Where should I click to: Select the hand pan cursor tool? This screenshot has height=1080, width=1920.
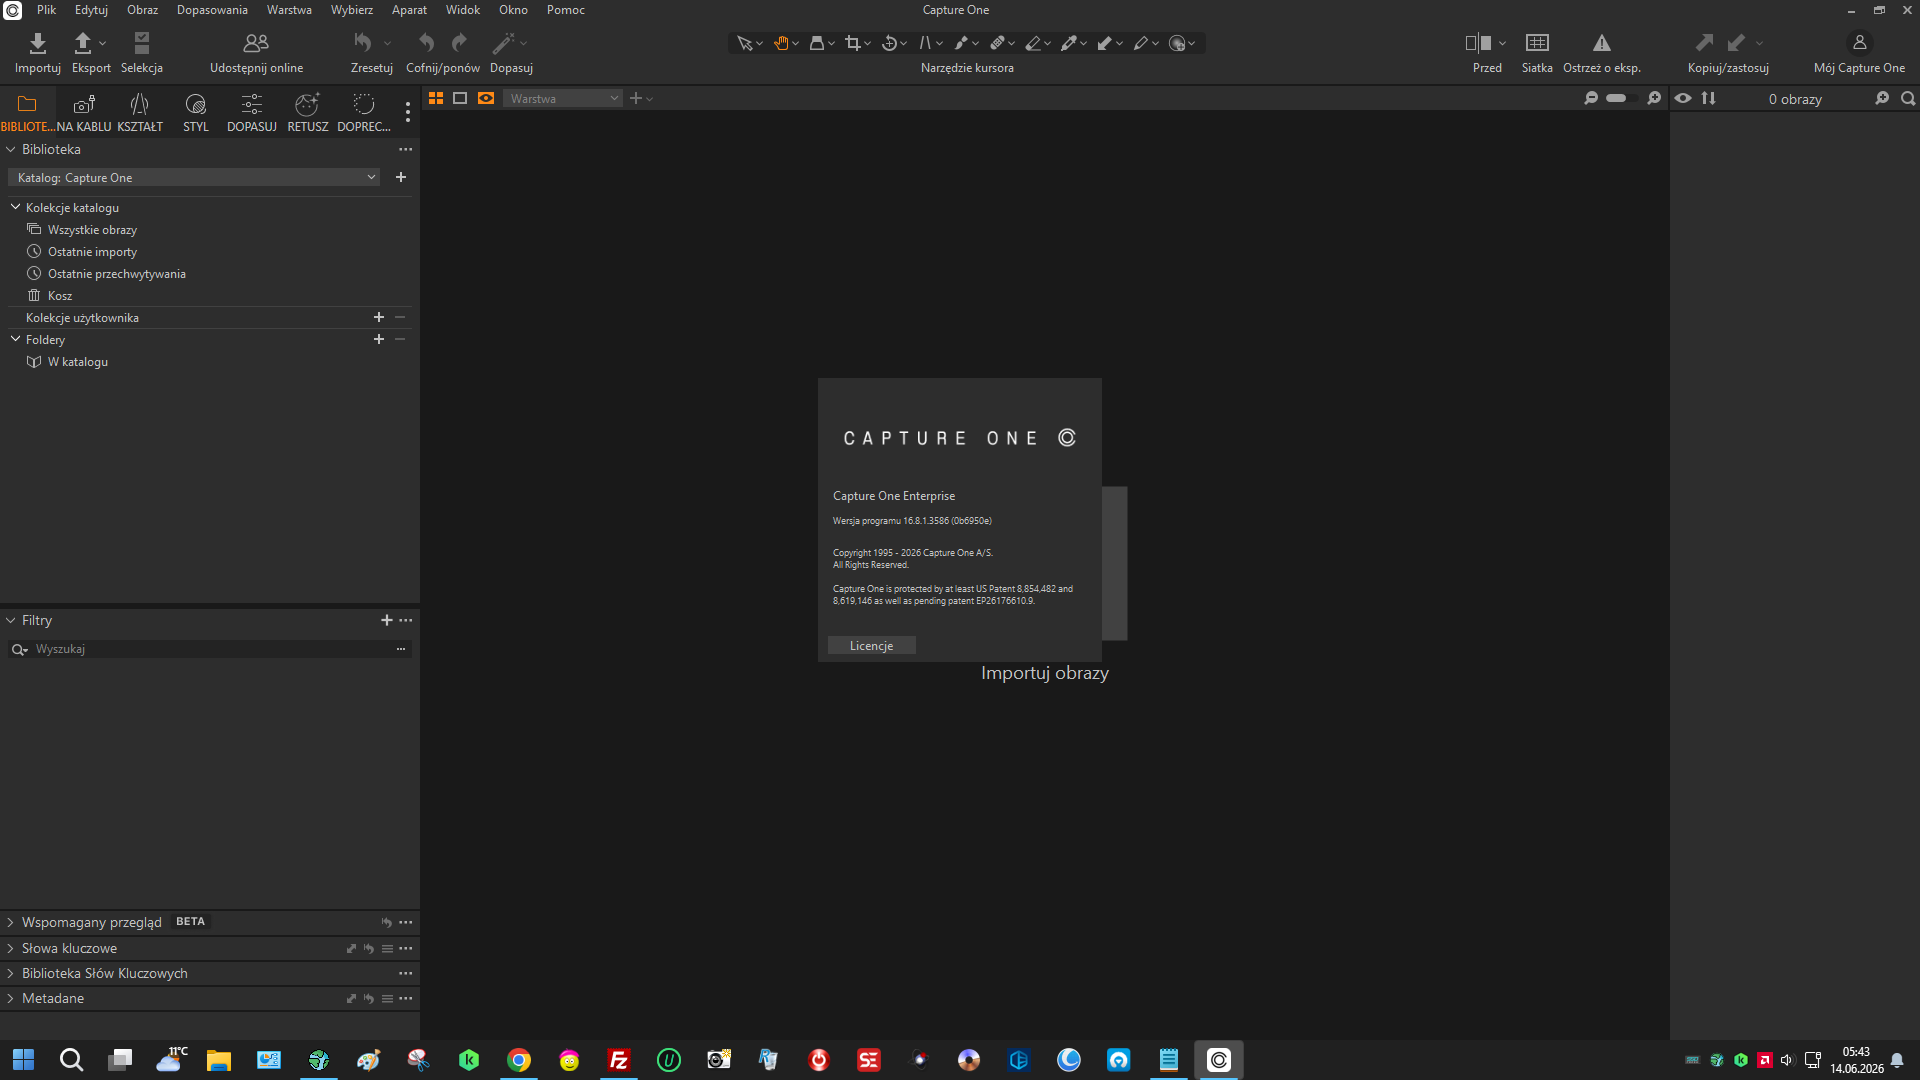click(781, 43)
